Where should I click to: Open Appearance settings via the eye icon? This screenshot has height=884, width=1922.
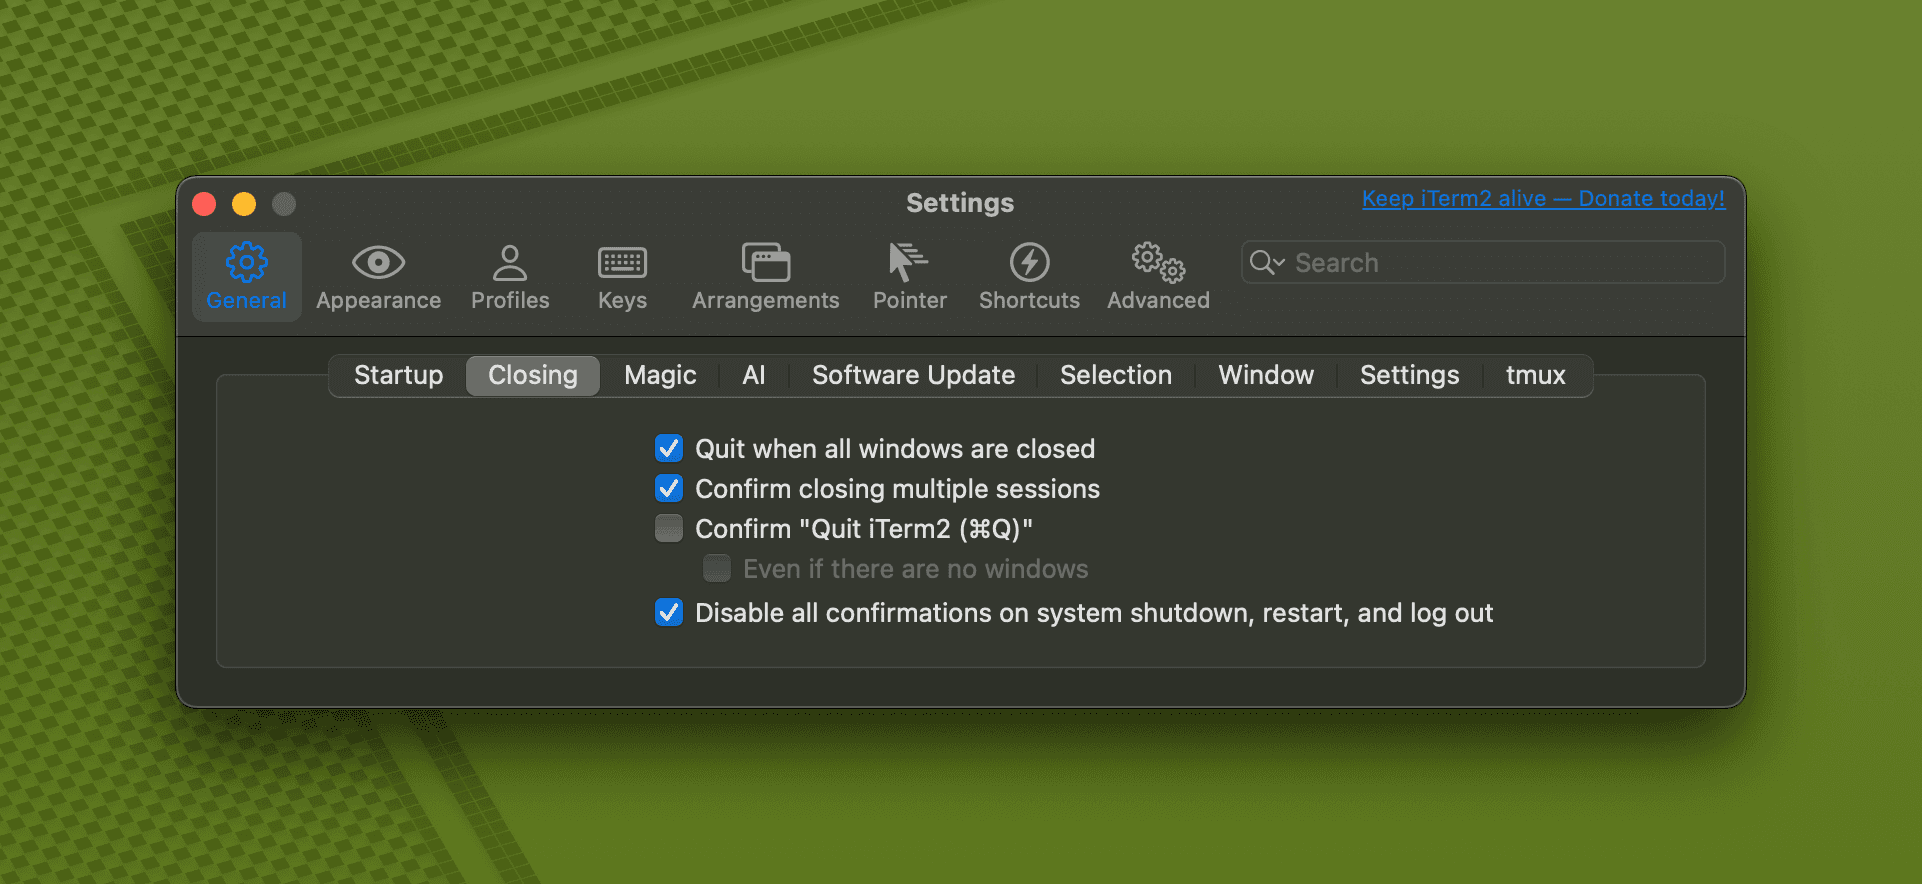pyautogui.click(x=378, y=263)
